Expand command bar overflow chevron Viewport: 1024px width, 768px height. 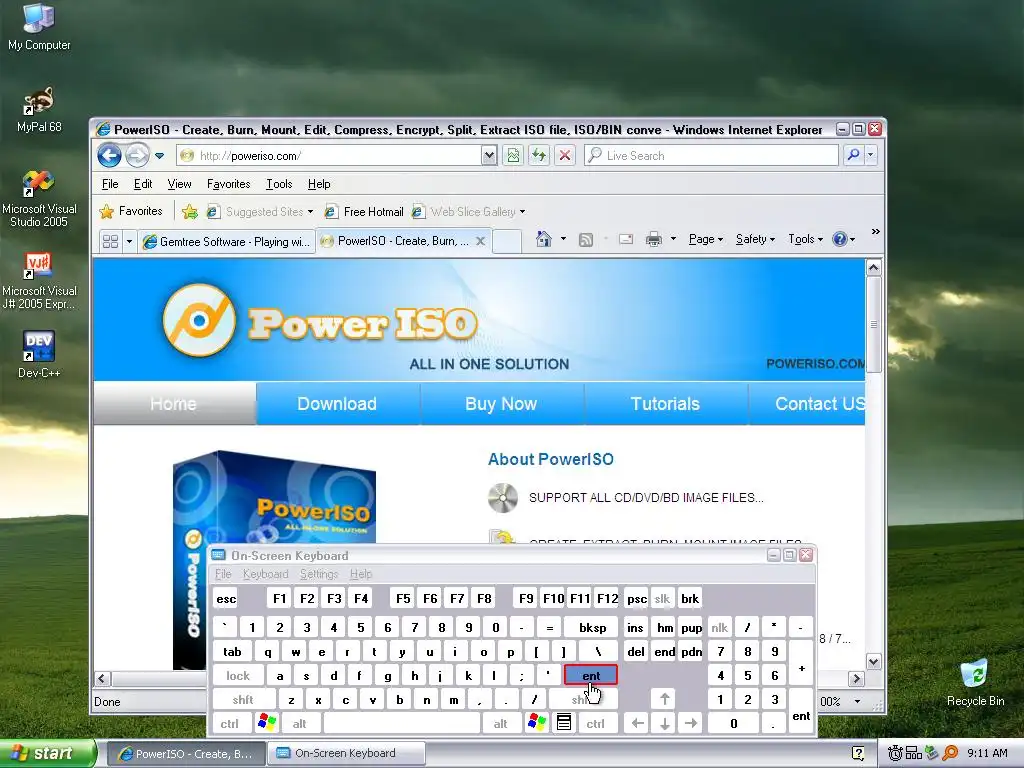(x=876, y=232)
